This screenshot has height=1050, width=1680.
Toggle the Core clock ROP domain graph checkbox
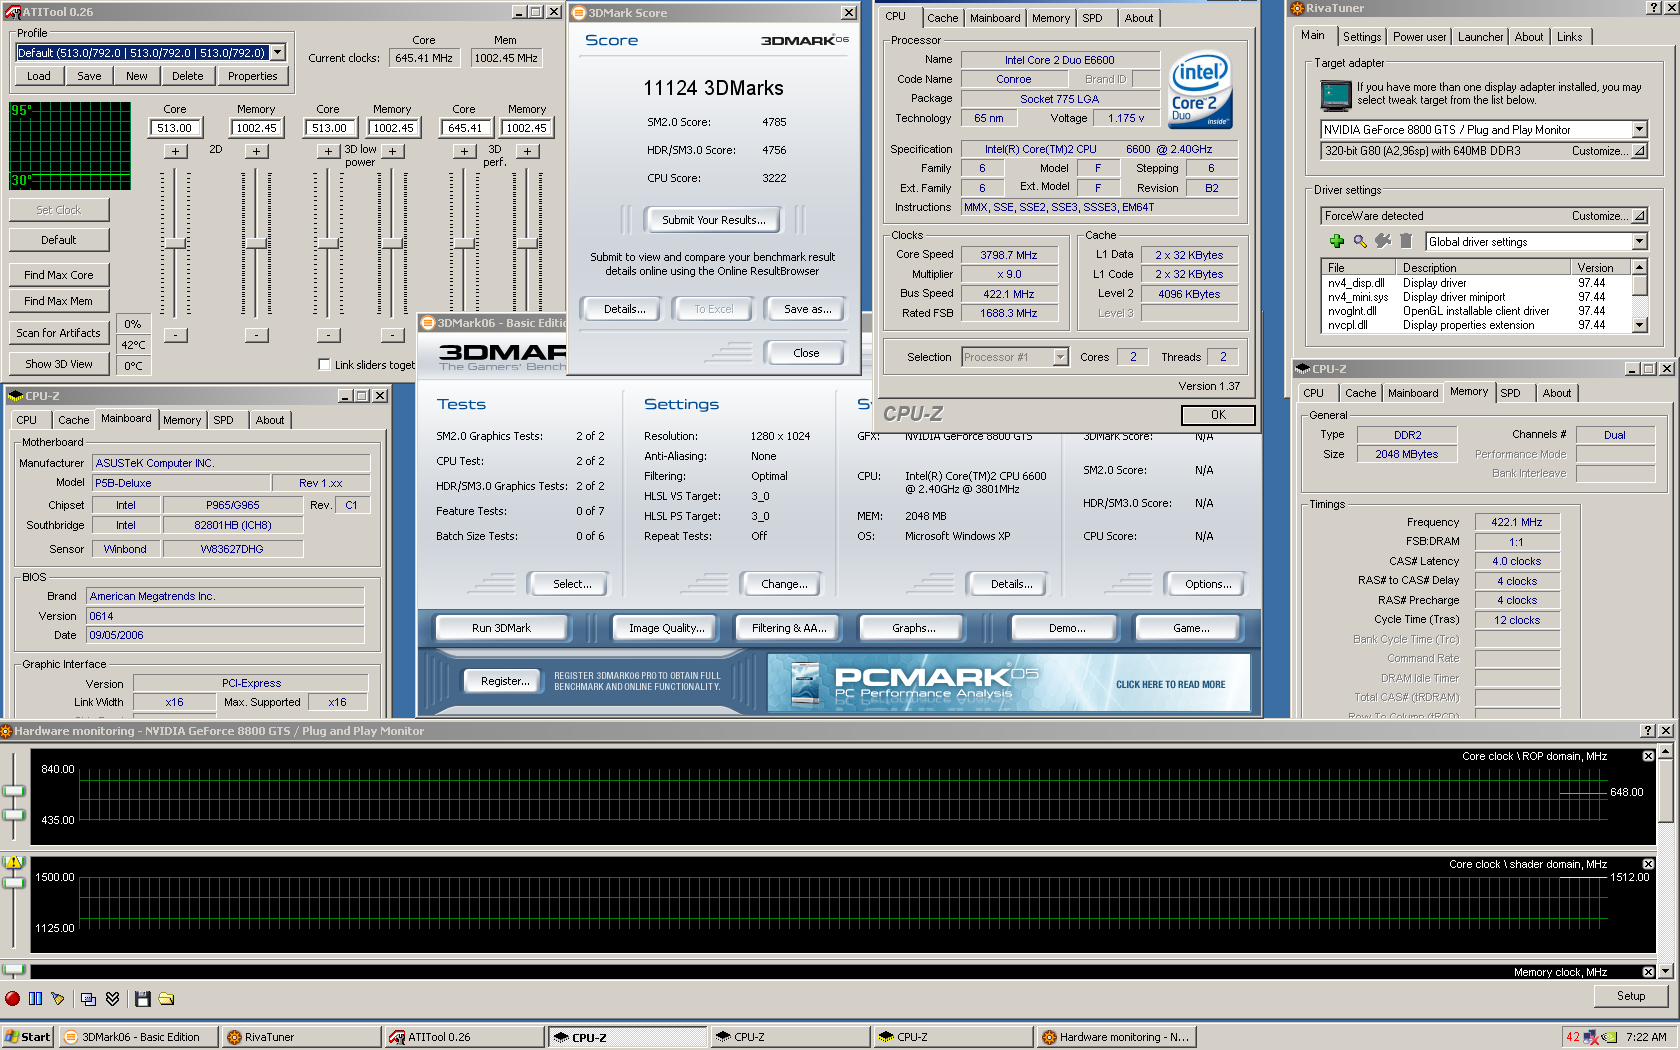pyautogui.click(x=1648, y=756)
